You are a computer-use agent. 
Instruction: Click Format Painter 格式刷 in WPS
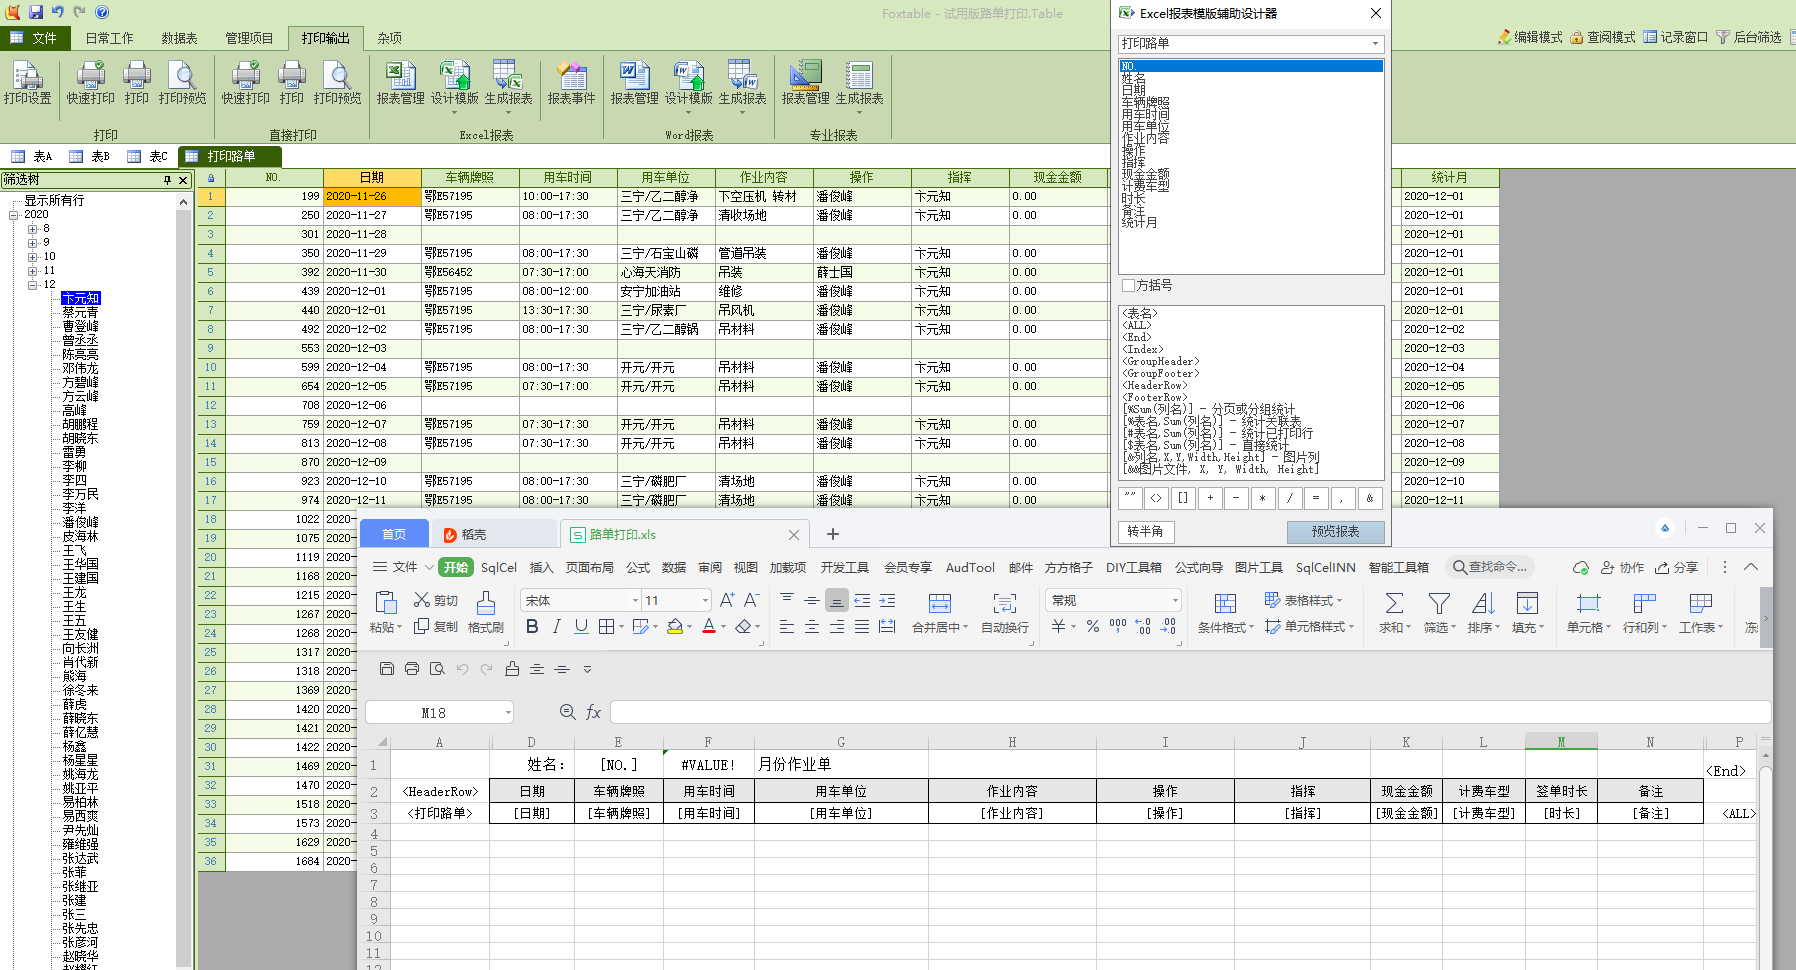[x=485, y=612]
